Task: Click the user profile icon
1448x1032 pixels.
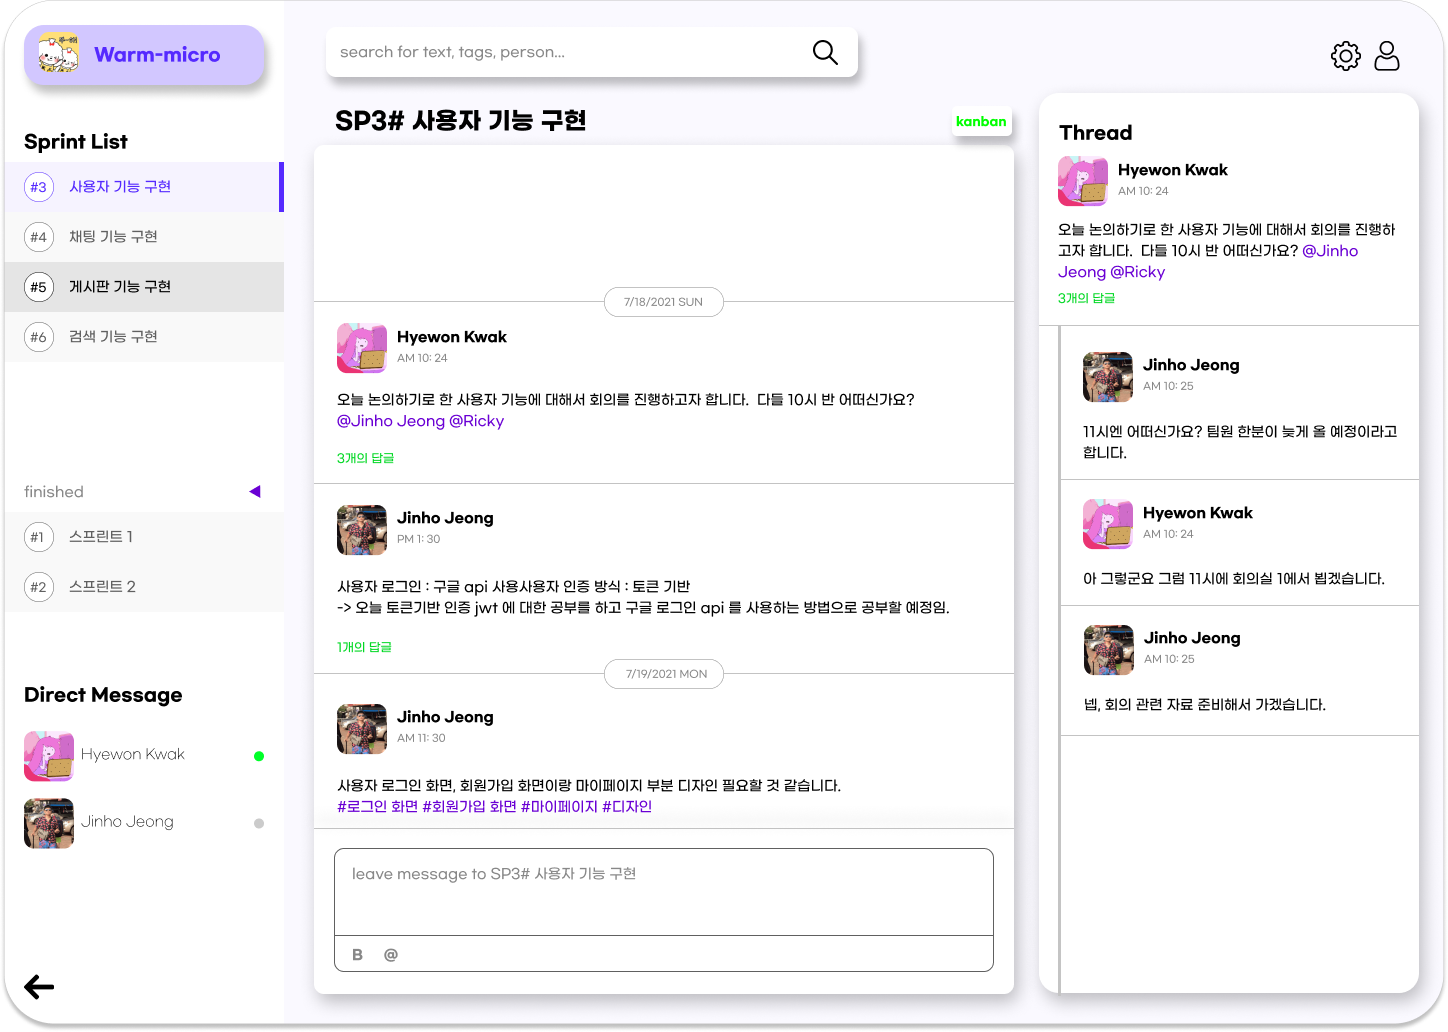Action: pyautogui.click(x=1387, y=56)
